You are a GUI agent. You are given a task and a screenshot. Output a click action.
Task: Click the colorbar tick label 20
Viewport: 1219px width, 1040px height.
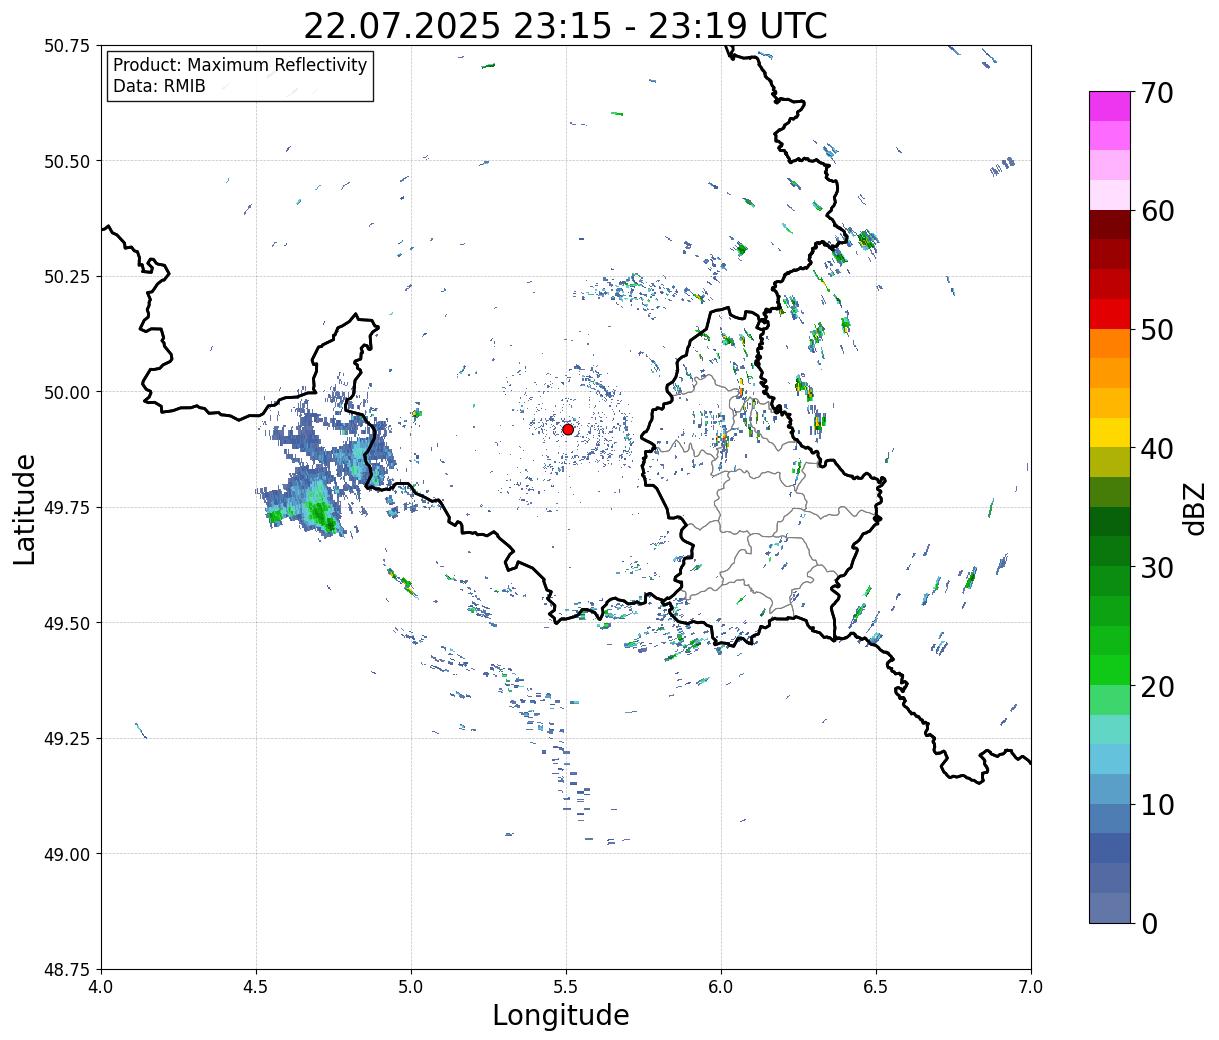click(x=1157, y=686)
